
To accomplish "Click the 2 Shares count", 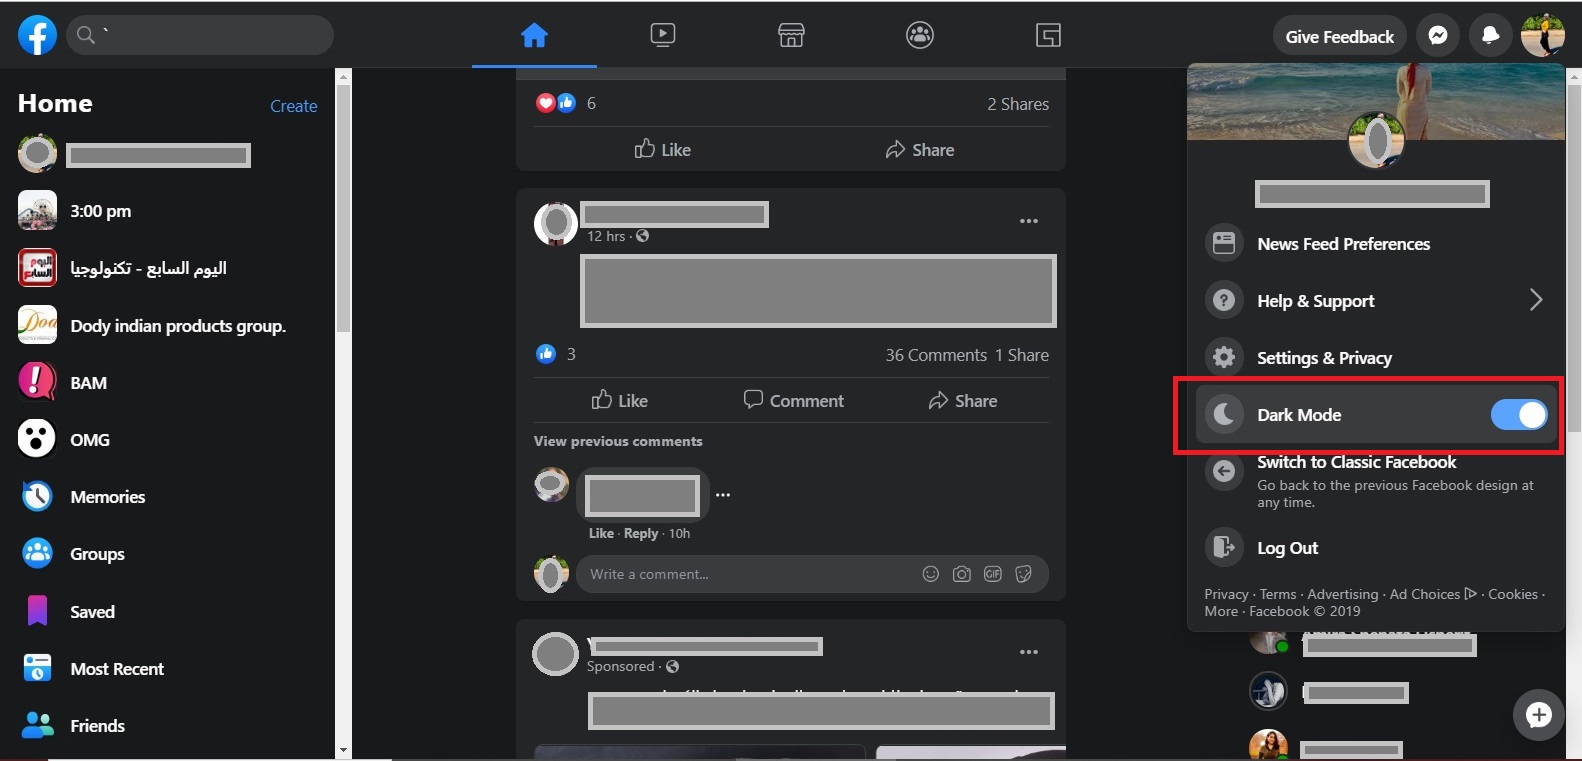I will click(x=1018, y=104).
